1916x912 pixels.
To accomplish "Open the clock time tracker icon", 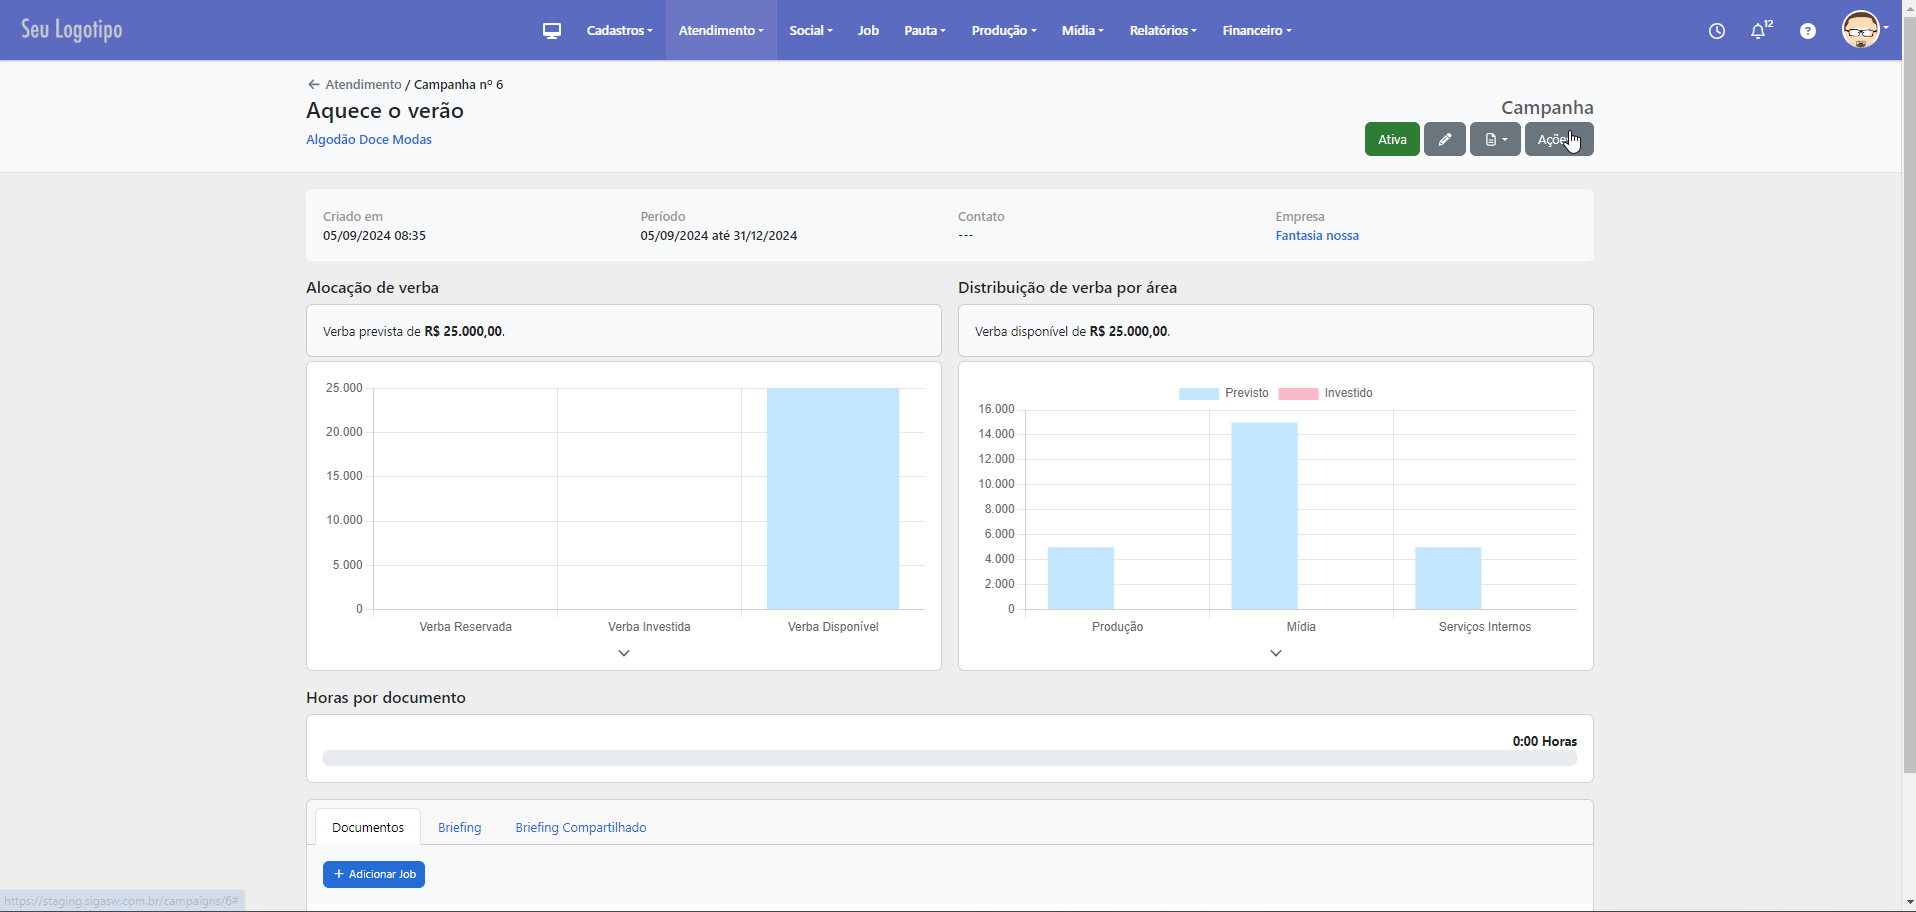I will coord(1716,31).
